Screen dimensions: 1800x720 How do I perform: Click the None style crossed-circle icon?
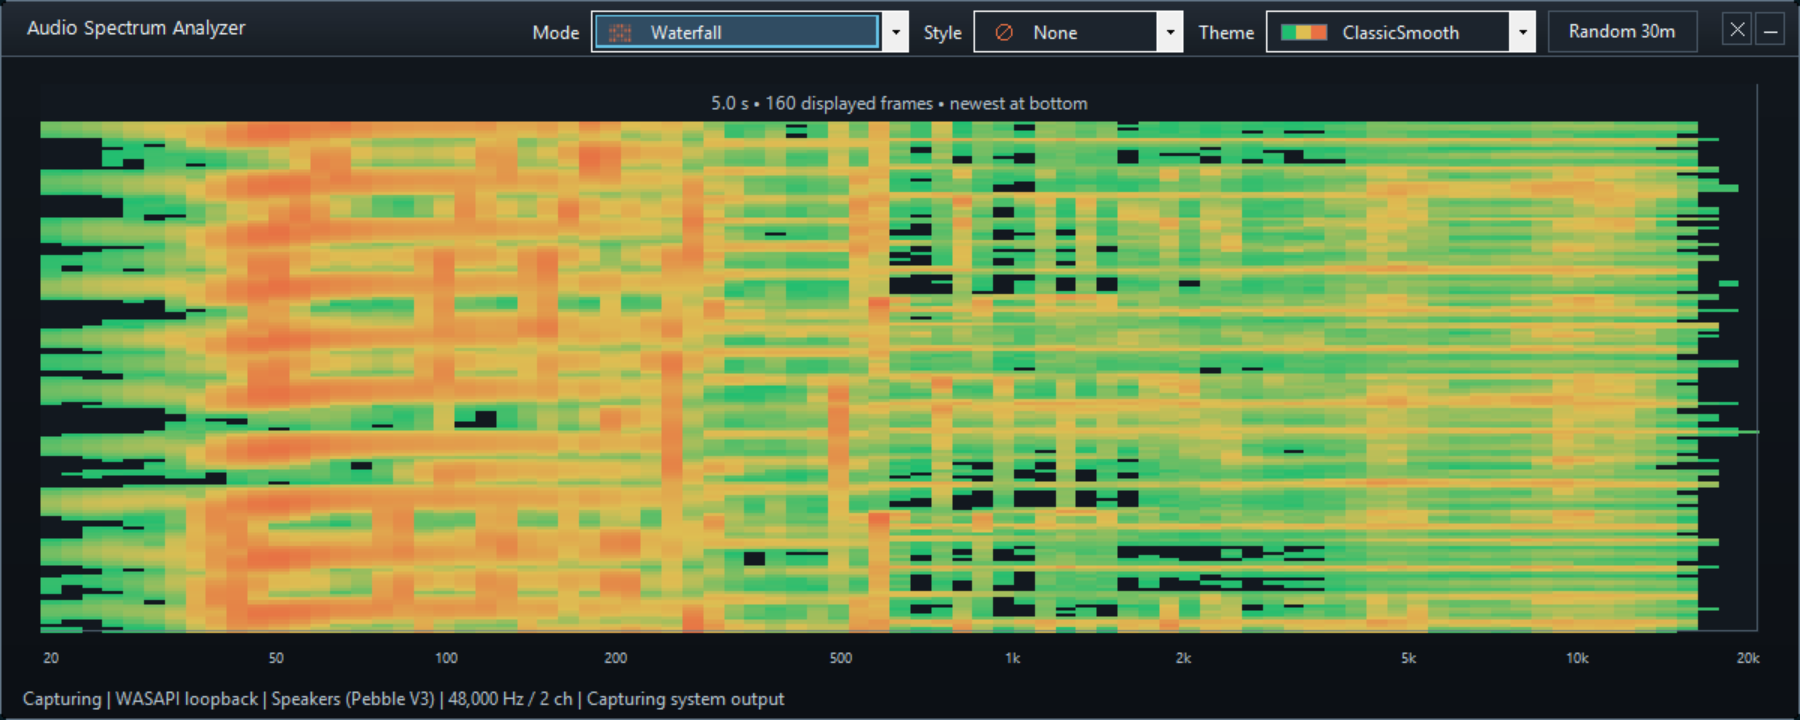pyautogui.click(x=1004, y=33)
